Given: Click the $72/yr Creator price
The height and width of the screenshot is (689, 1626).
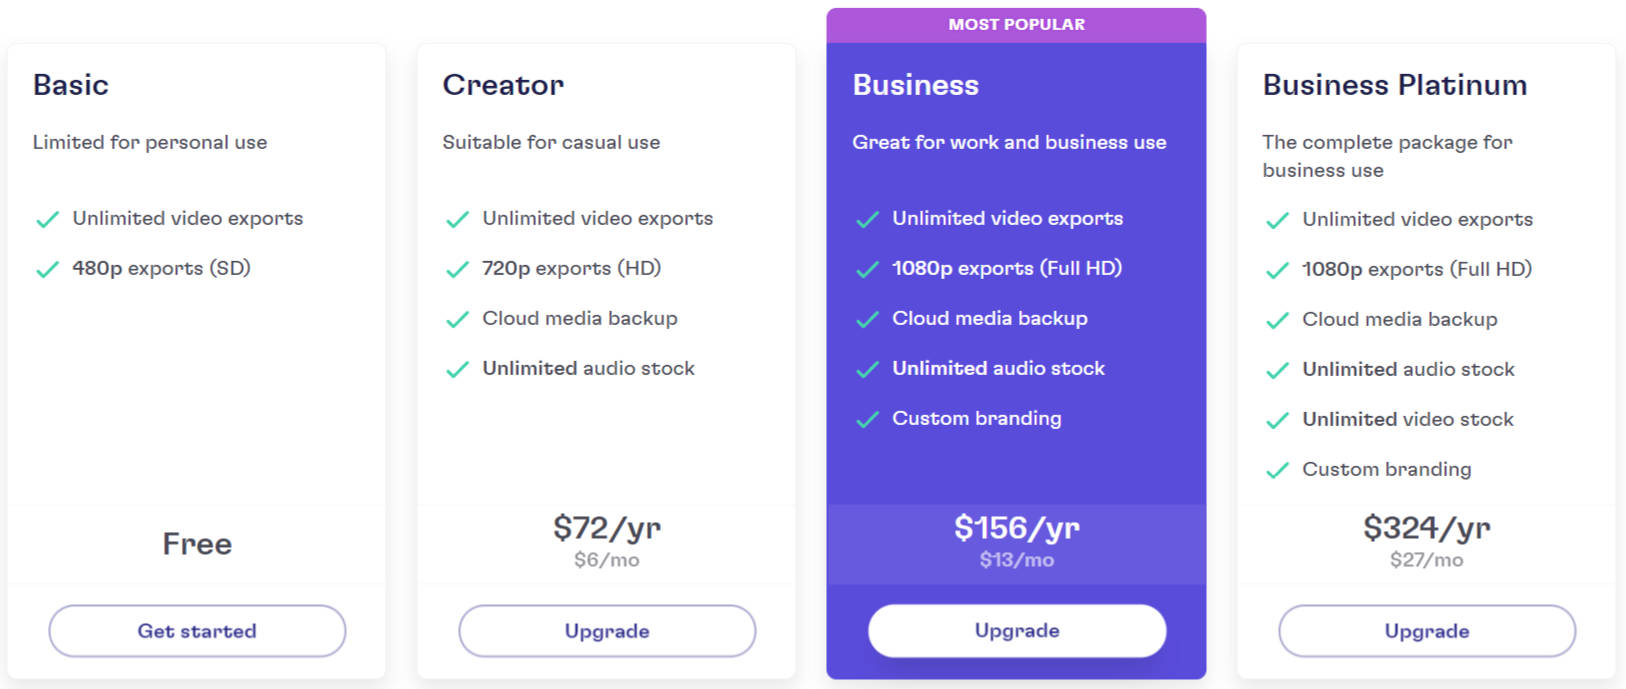Looking at the screenshot, I should click(607, 528).
